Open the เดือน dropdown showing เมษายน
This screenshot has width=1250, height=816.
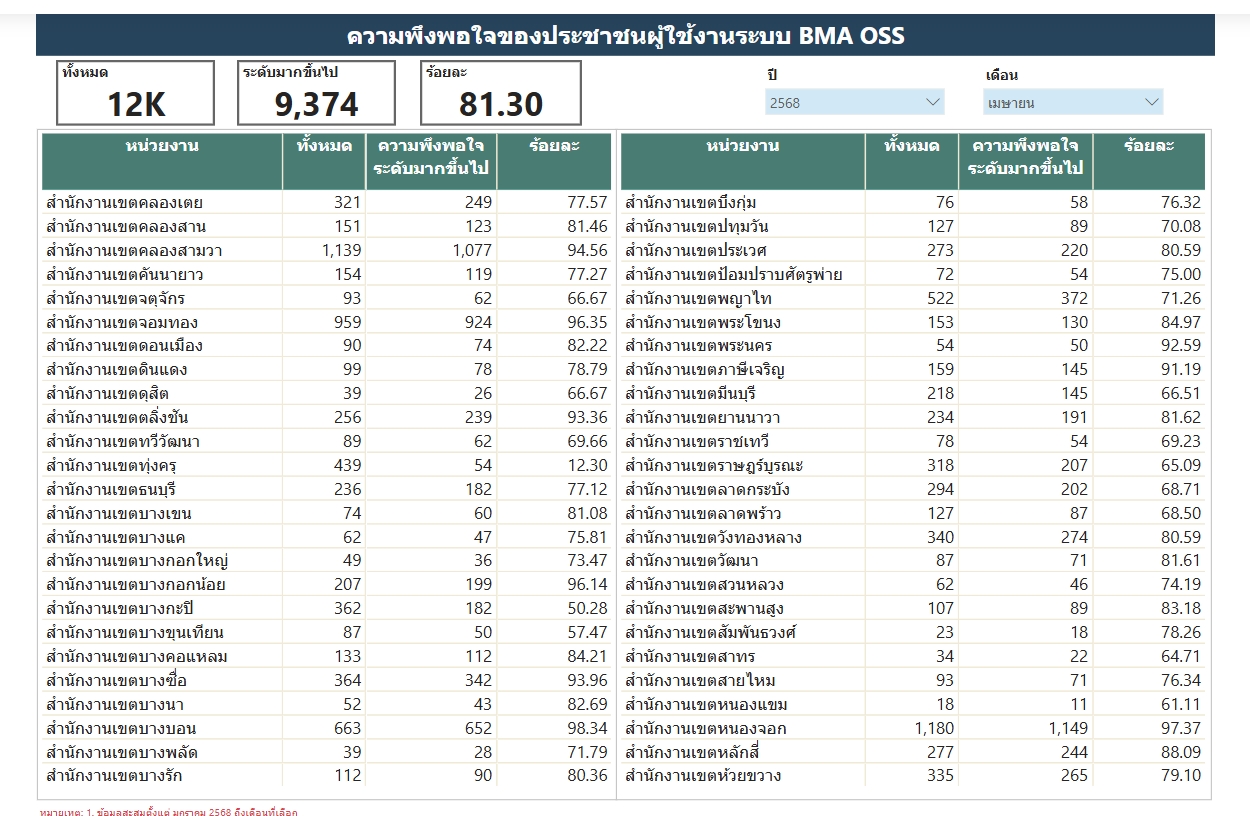click(x=1073, y=102)
